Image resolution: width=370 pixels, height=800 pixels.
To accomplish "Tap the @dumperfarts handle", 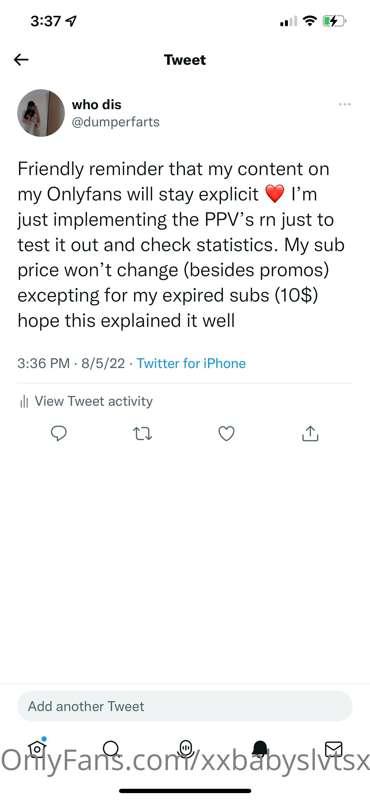I will coord(116,122).
